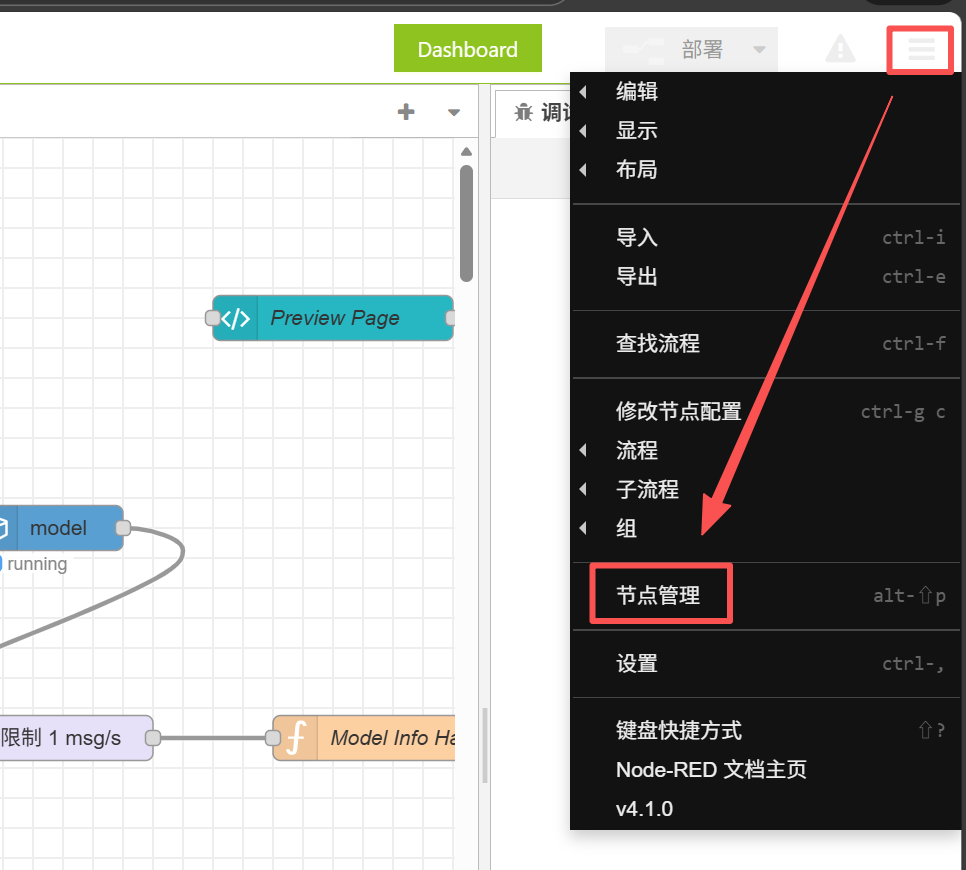Click the cube icon on model node
Viewport: 966px width, 870px height.
pos(4,528)
